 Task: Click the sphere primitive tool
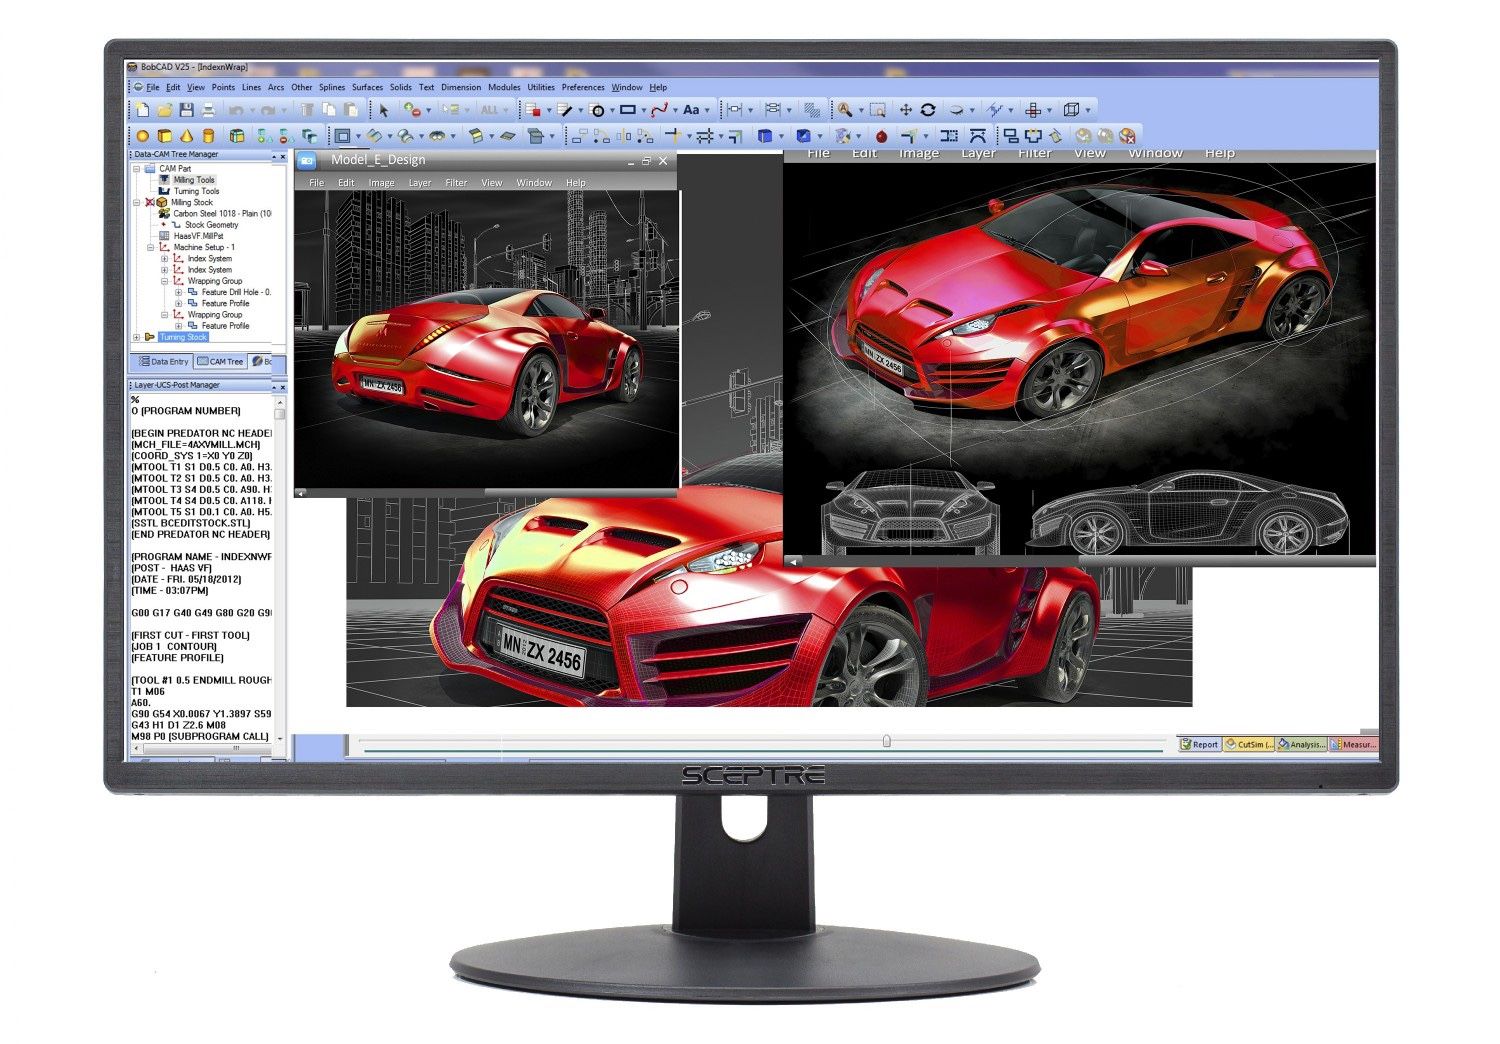(x=142, y=135)
